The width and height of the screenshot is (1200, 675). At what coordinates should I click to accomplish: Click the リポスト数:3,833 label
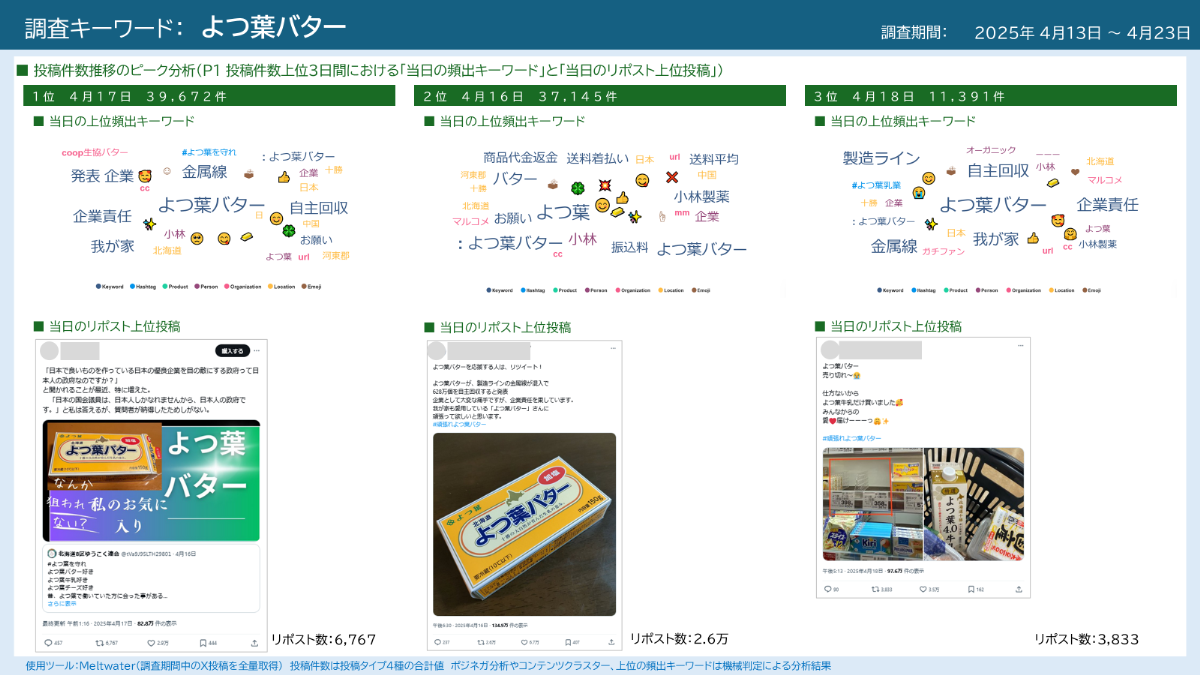1087,639
